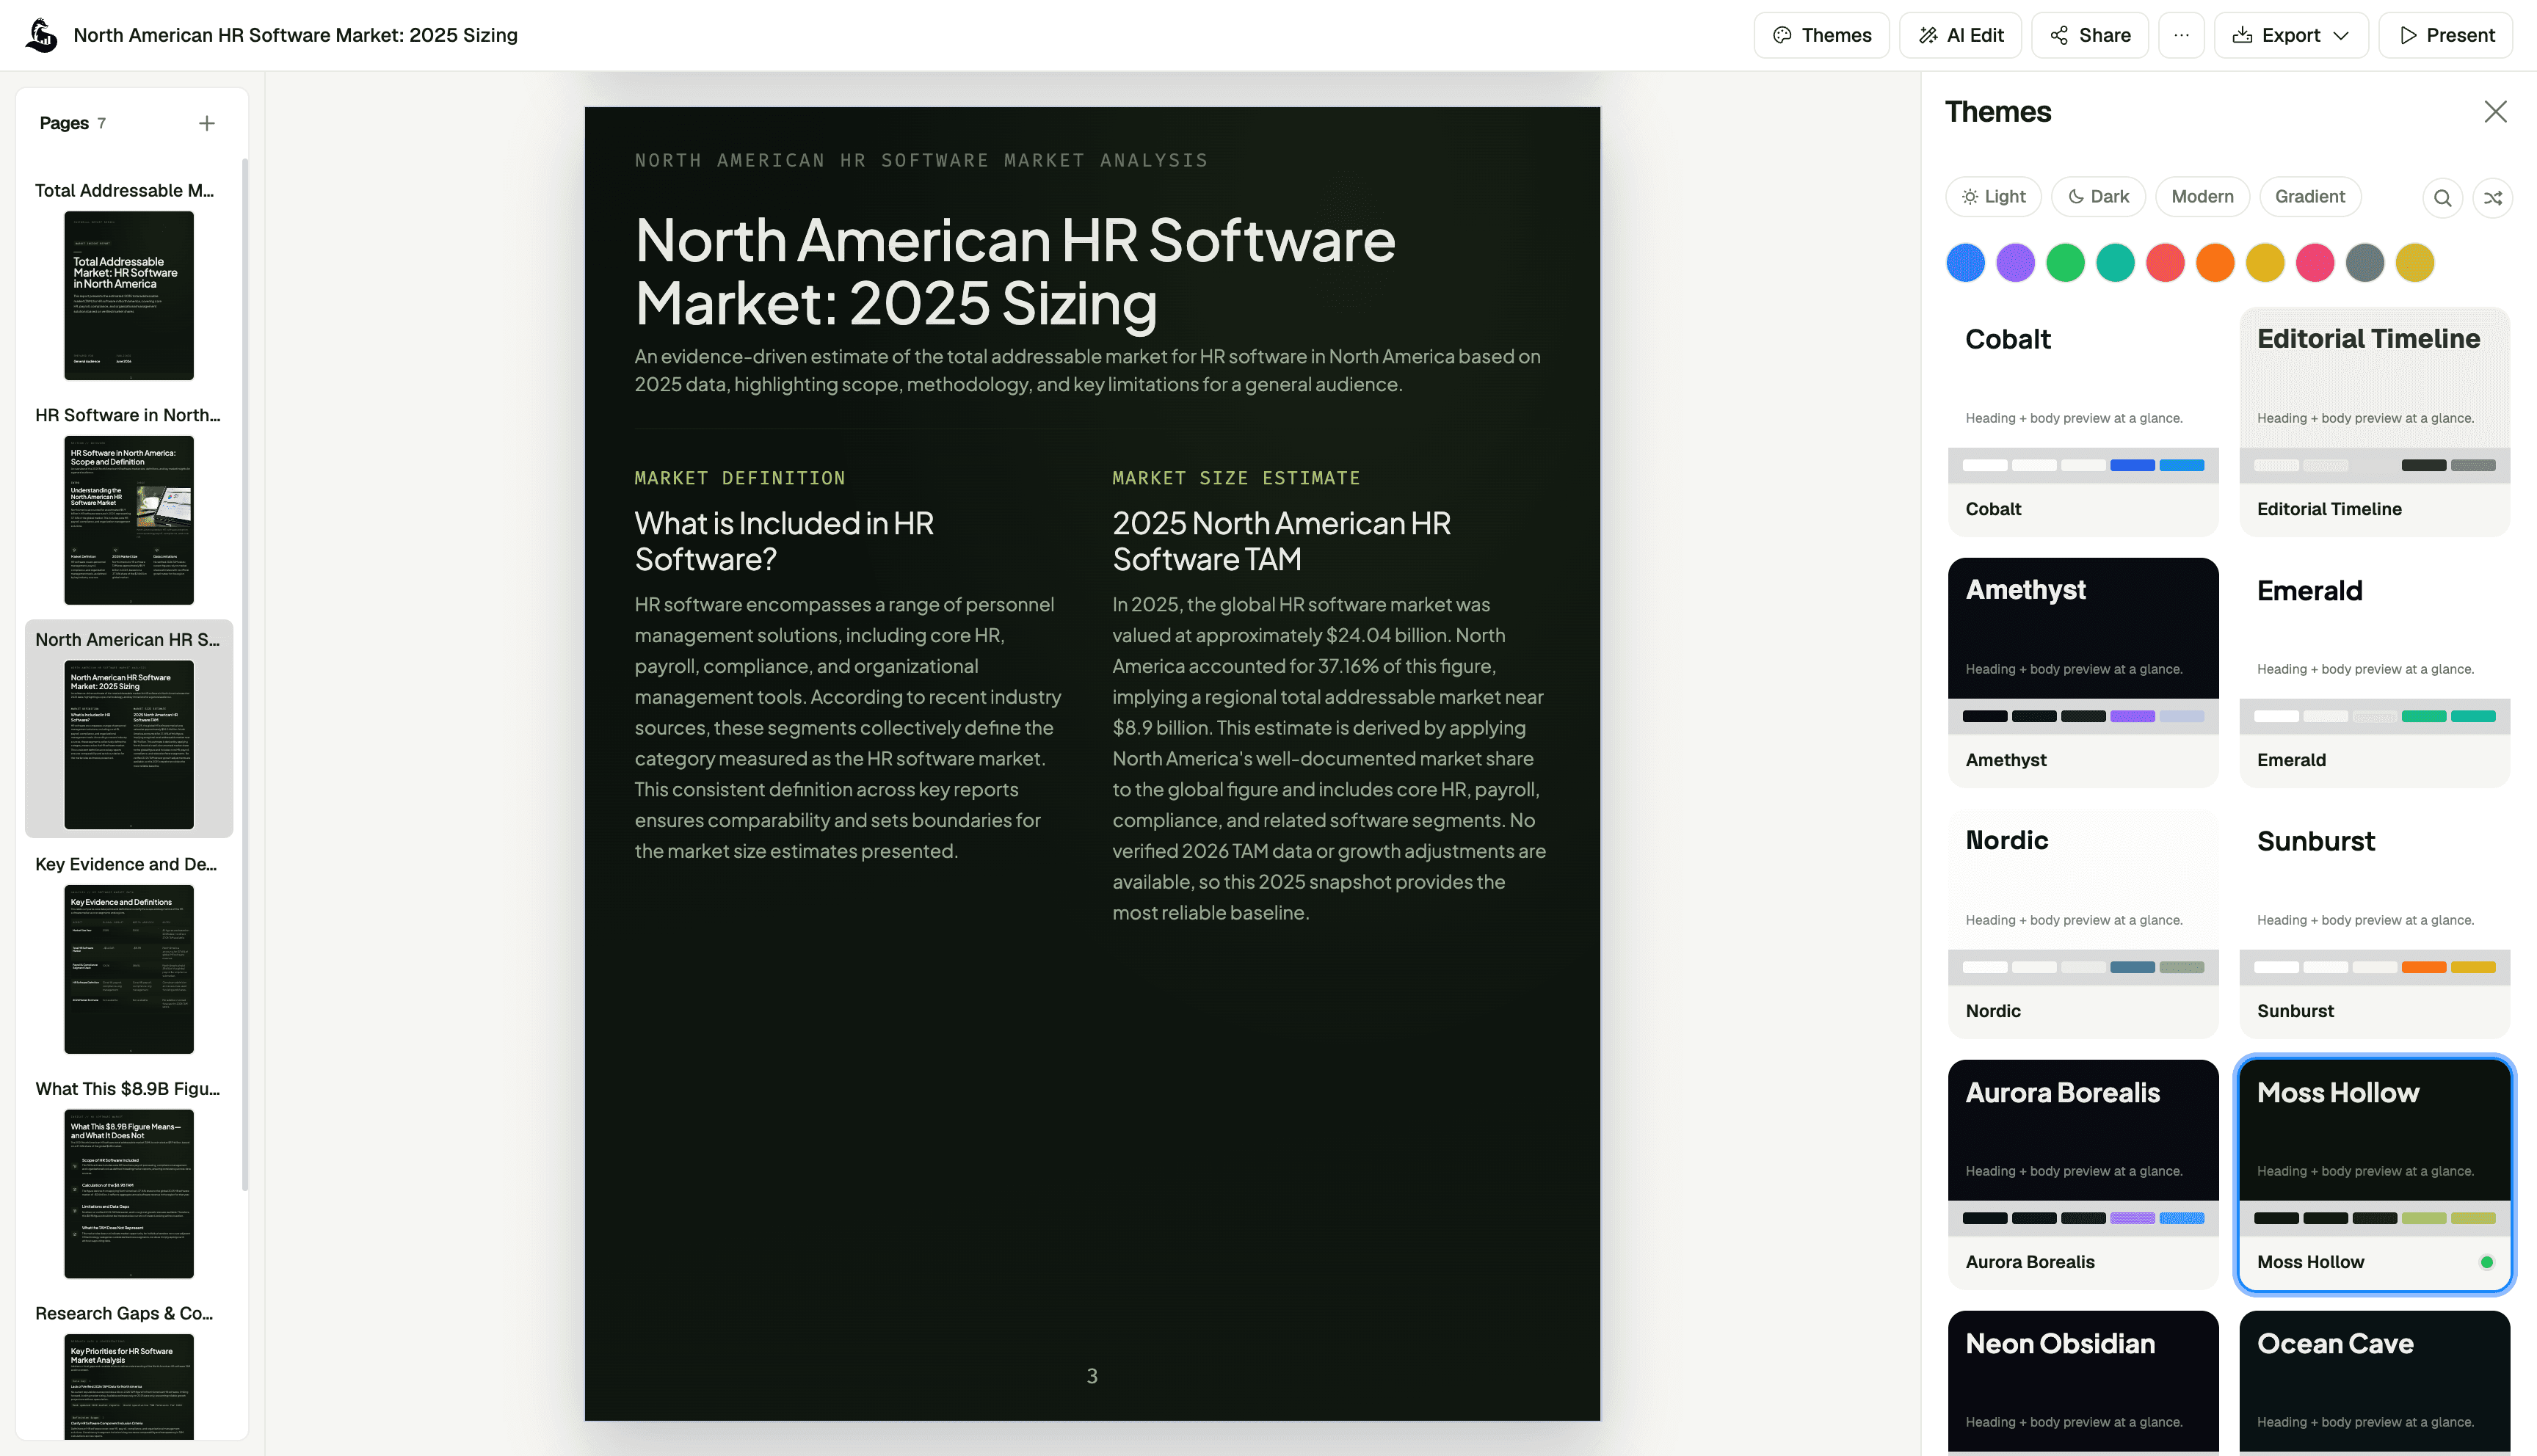Open the HR Software in North America page thumbnail
The height and width of the screenshot is (1456, 2537).
pos(129,520)
